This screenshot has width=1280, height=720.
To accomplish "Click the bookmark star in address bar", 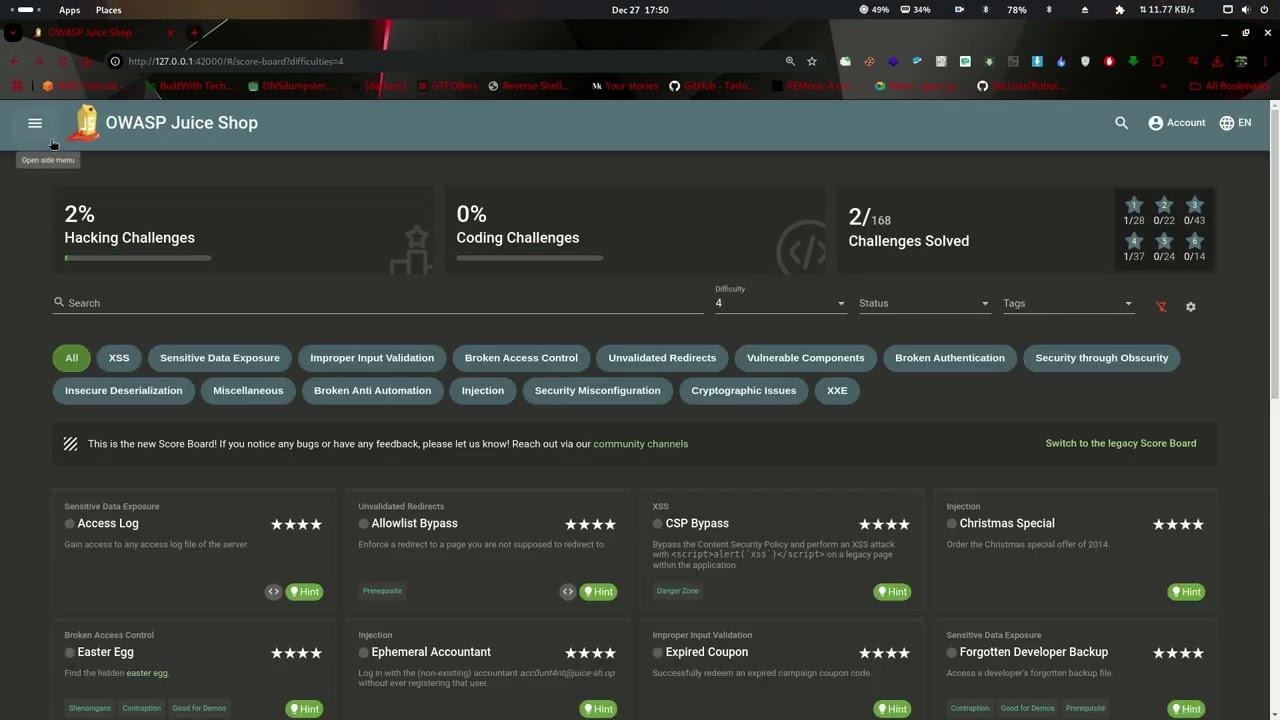I will (812, 61).
